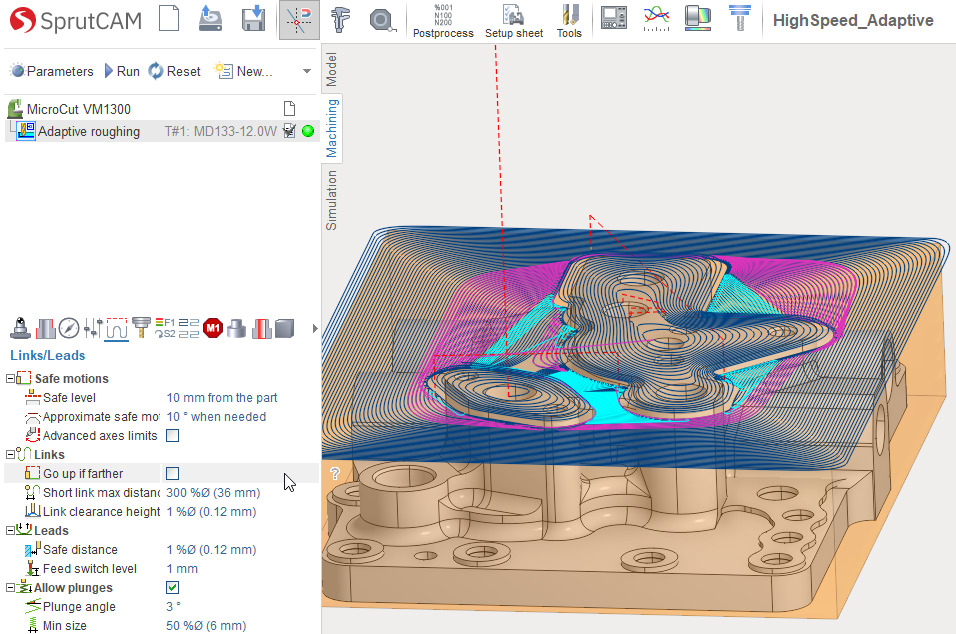Open the job assignment parameters page
The image size is (956, 634).
coord(46,328)
